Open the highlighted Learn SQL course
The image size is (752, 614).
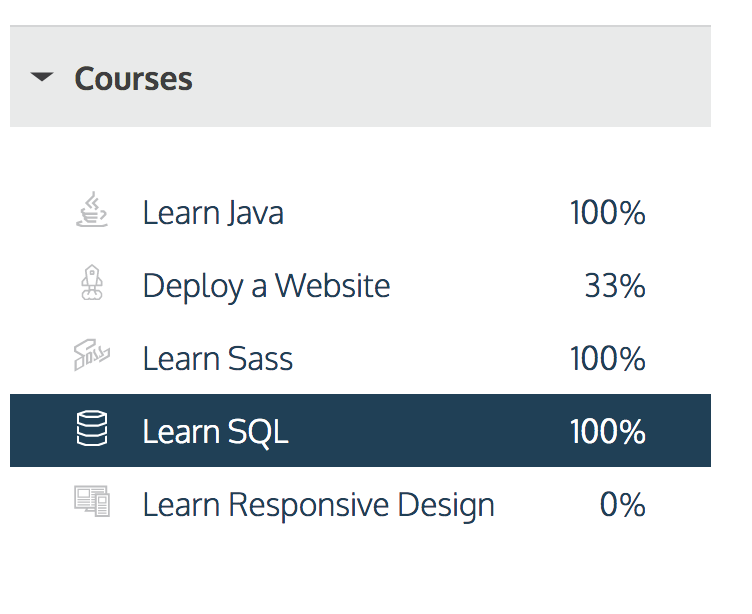coord(215,431)
